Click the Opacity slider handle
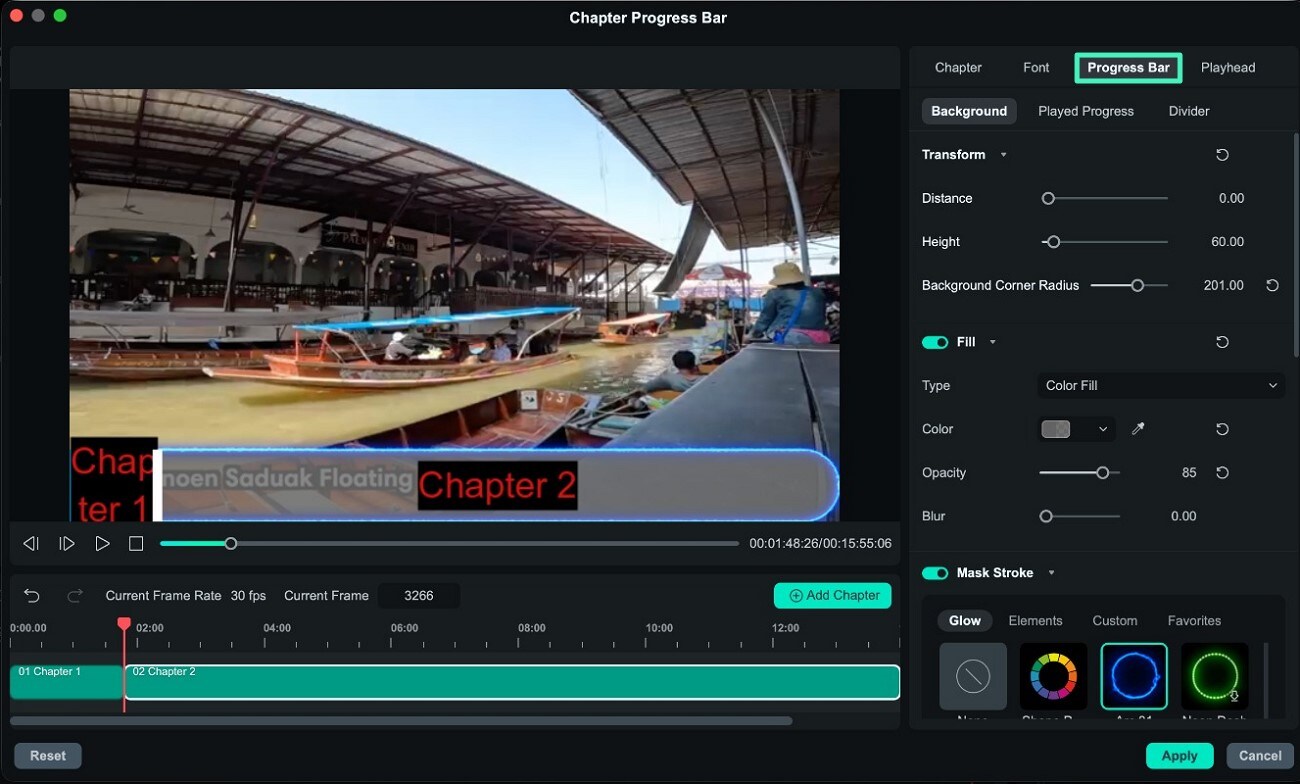Image resolution: width=1300 pixels, height=784 pixels. pos(1102,473)
